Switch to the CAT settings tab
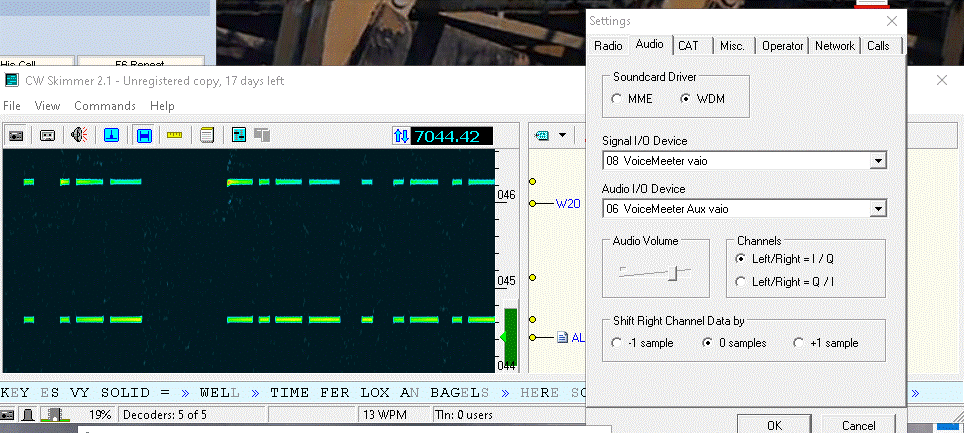 pyautogui.click(x=689, y=46)
